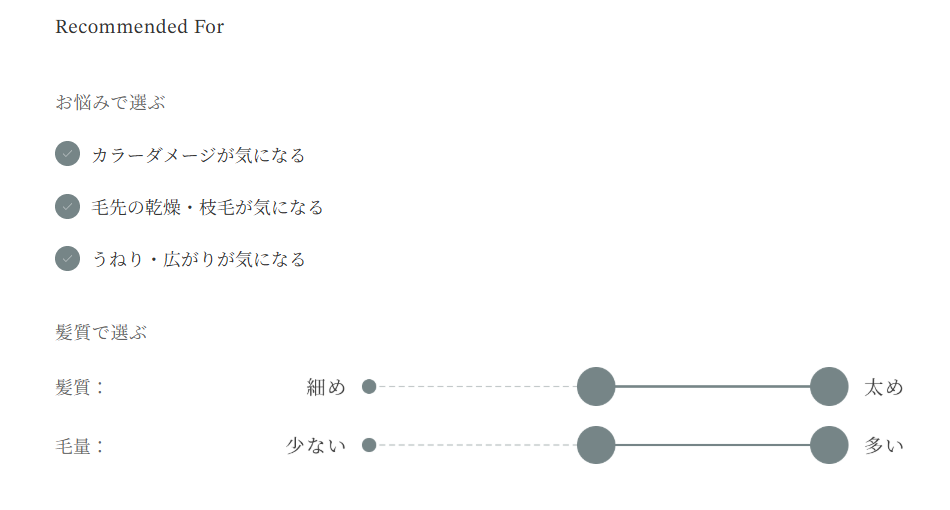
Task: Click the お悩みで選ぶ section heading
Action: 110,102
